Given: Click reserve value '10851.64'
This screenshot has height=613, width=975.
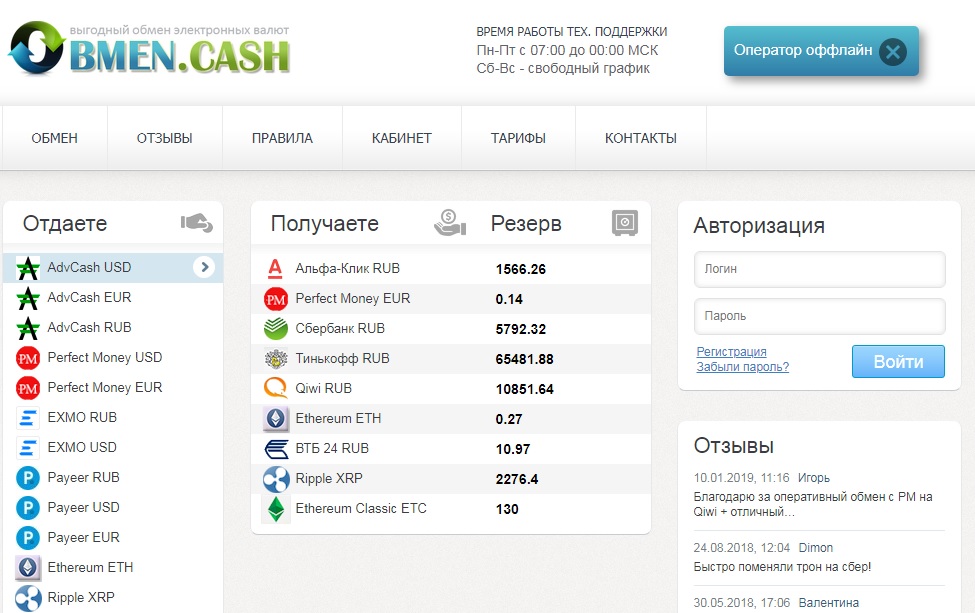Looking at the screenshot, I should (x=524, y=389).
